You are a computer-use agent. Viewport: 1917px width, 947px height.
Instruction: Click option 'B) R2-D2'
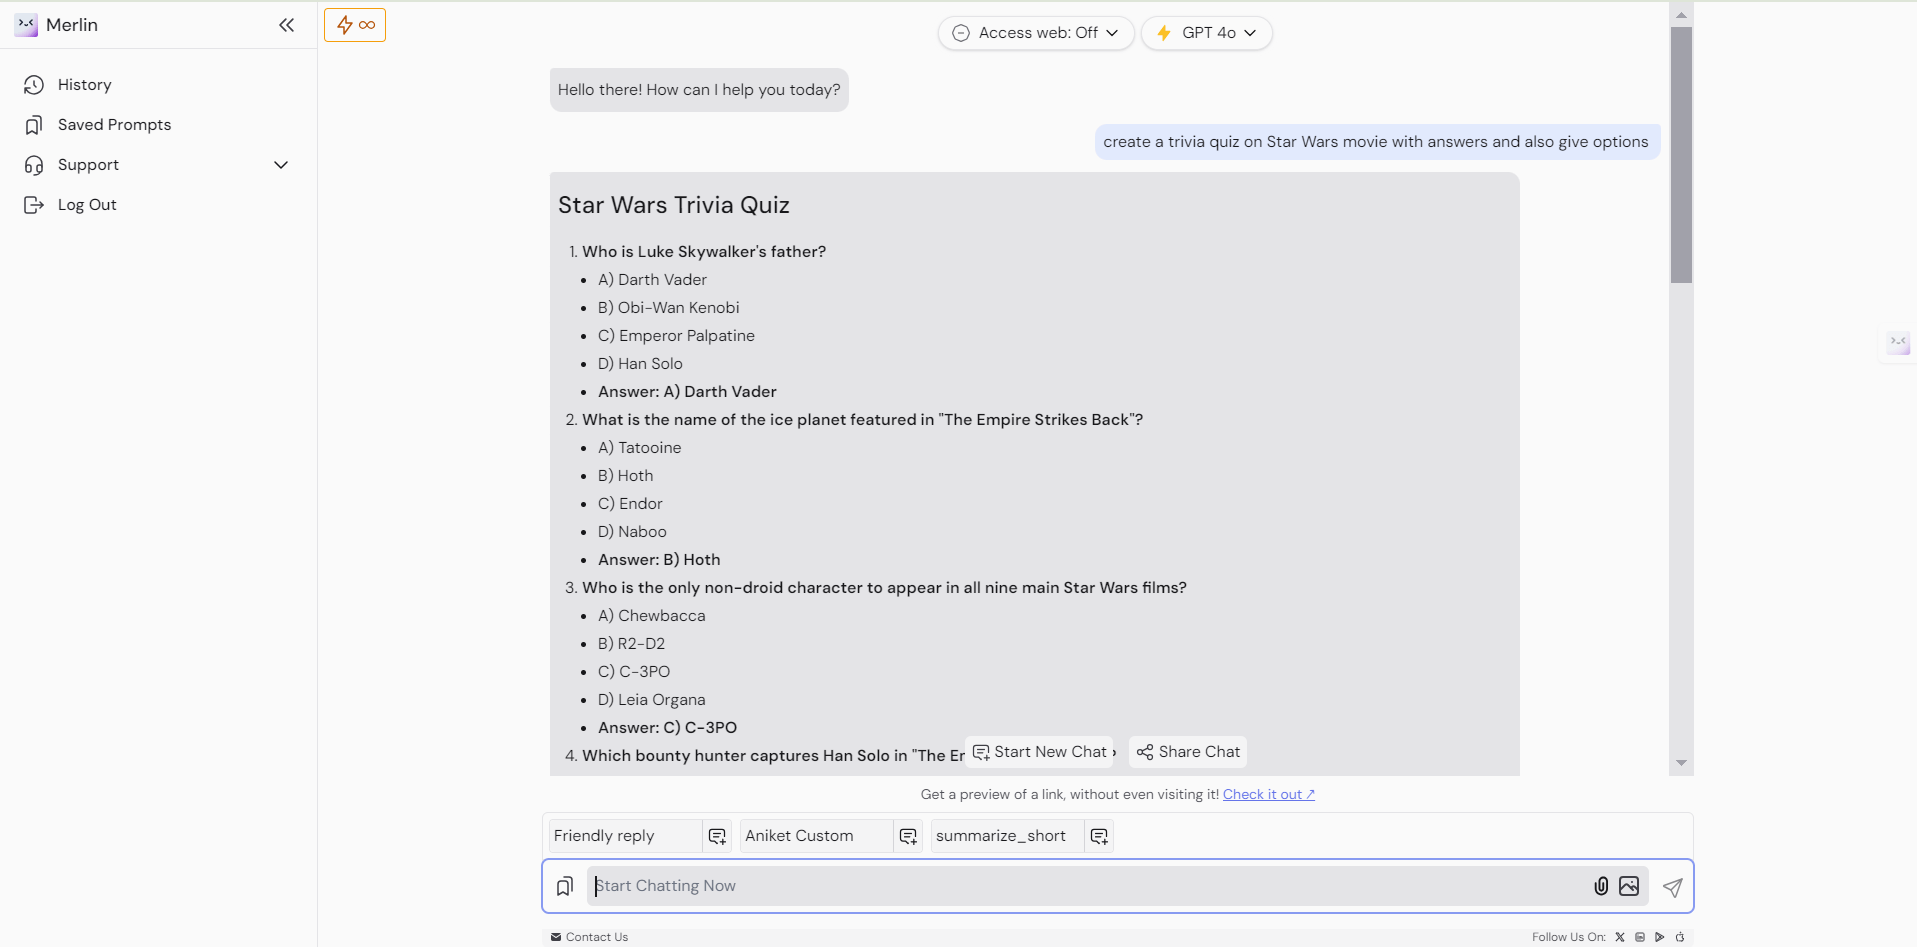coord(631,644)
